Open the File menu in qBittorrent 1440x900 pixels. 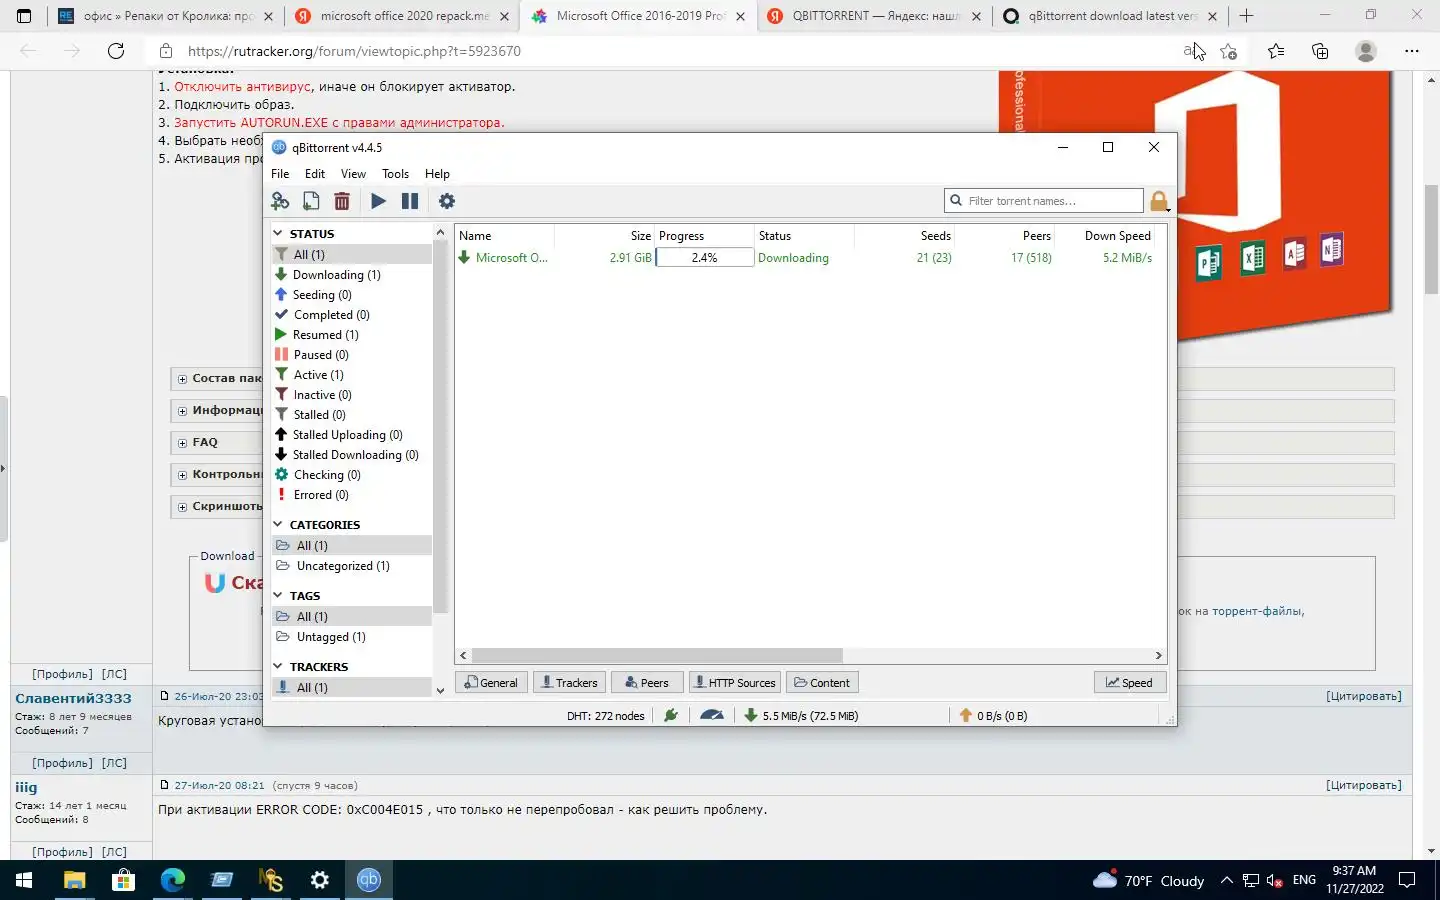coord(280,174)
